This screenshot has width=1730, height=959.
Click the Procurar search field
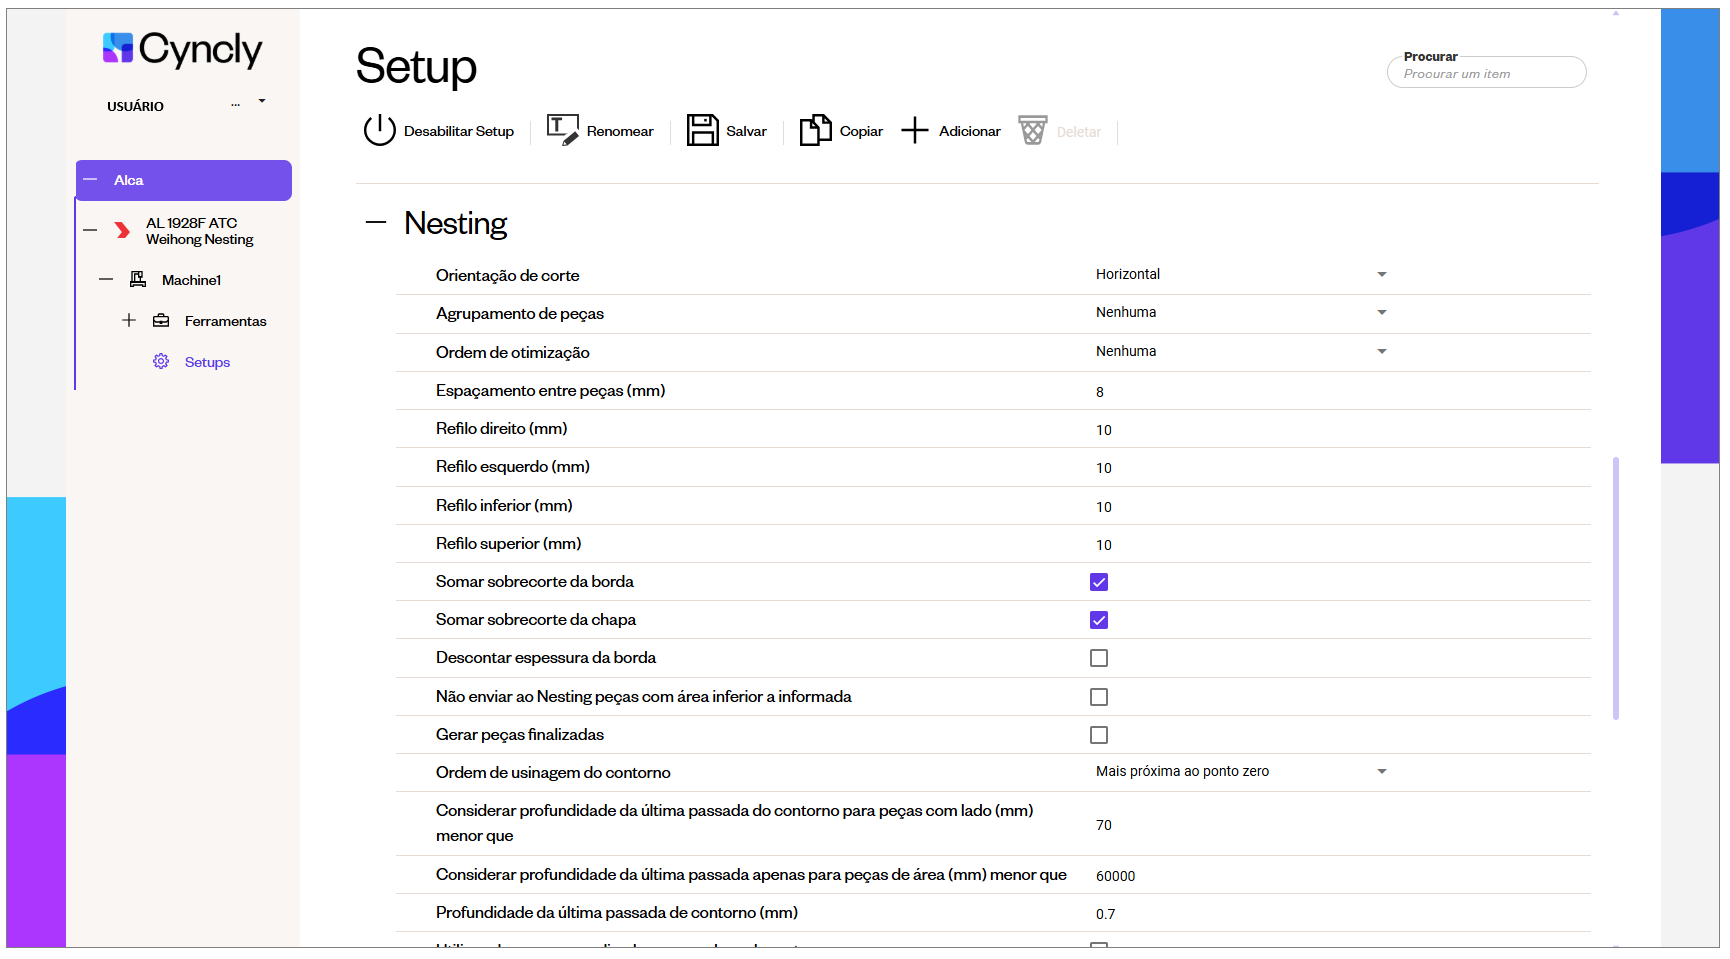[1487, 72]
